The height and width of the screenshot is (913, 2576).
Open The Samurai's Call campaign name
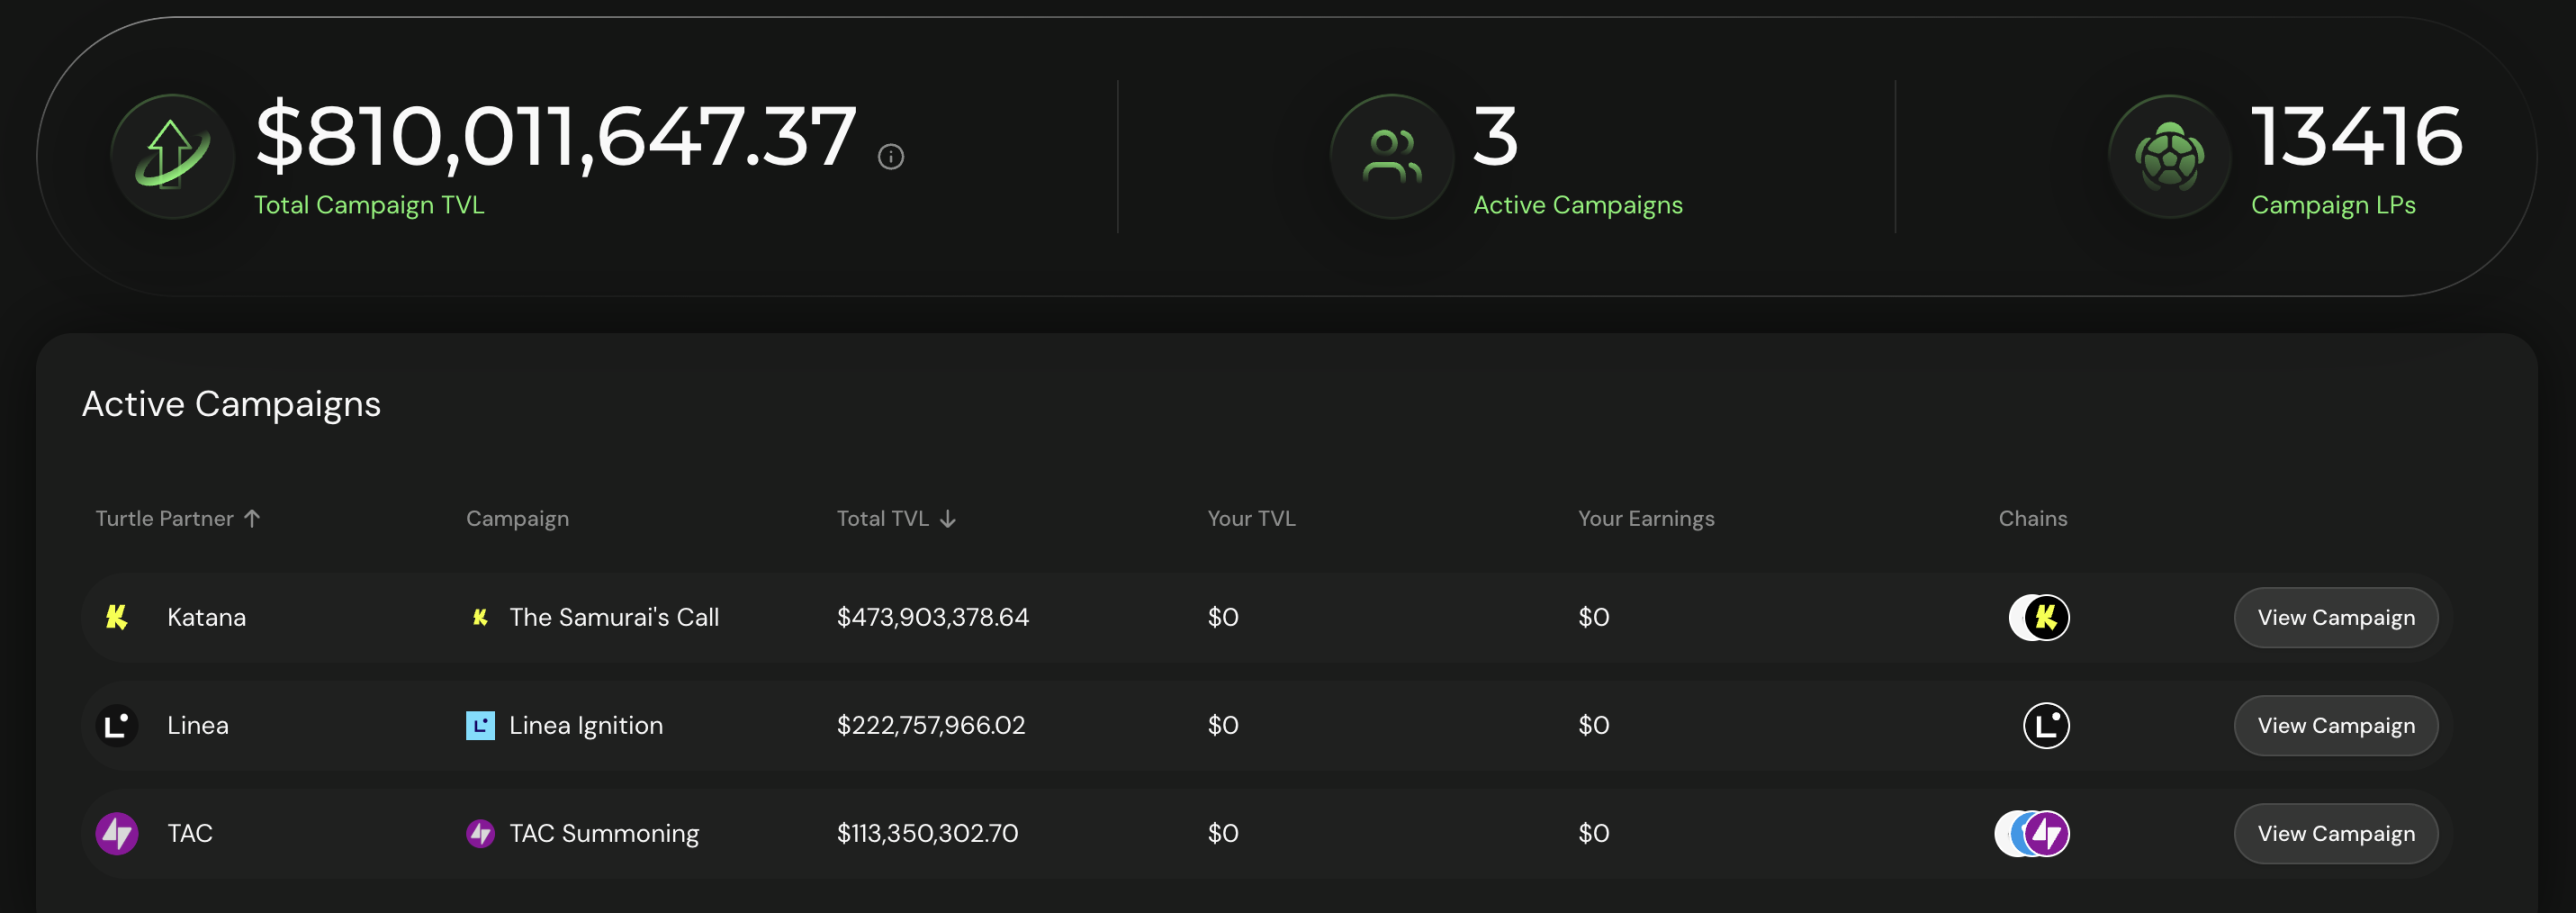pos(613,617)
